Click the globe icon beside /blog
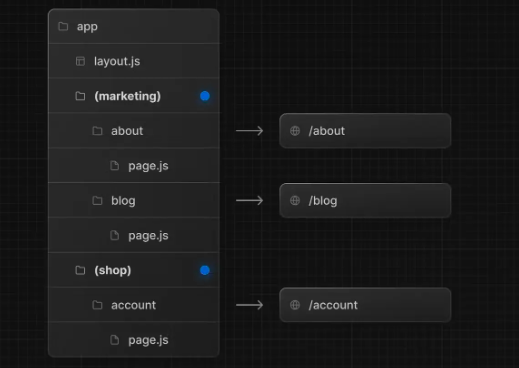519x368 pixels. coord(295,201)
